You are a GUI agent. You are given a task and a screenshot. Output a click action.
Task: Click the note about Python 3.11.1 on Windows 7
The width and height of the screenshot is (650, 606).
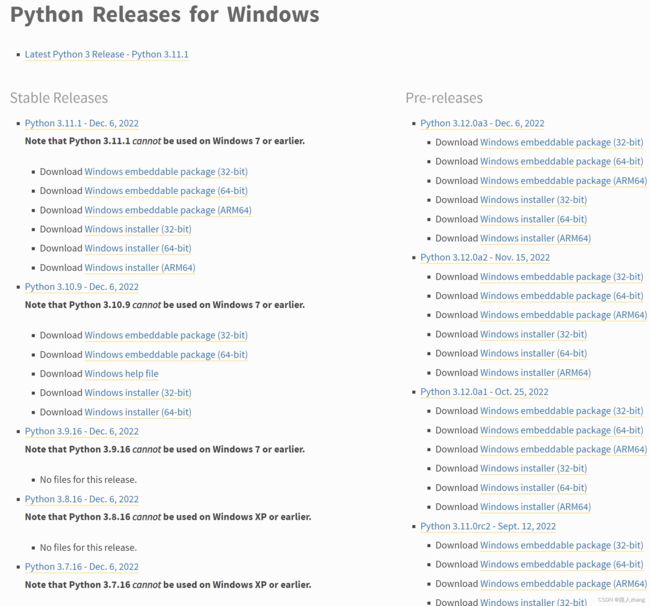tap(165, 141)
